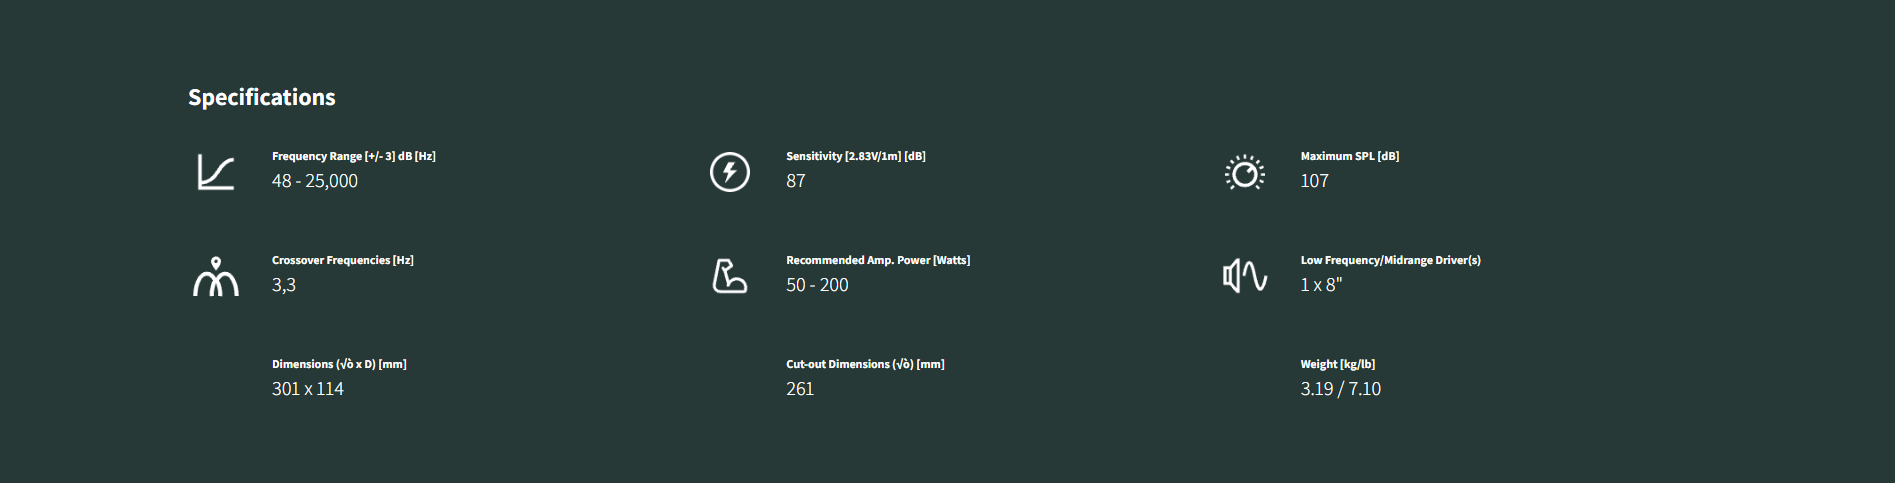Click the 50 - 200 watts value
The height and width of the screenshot is (483, 1895).
pos(817,285)
